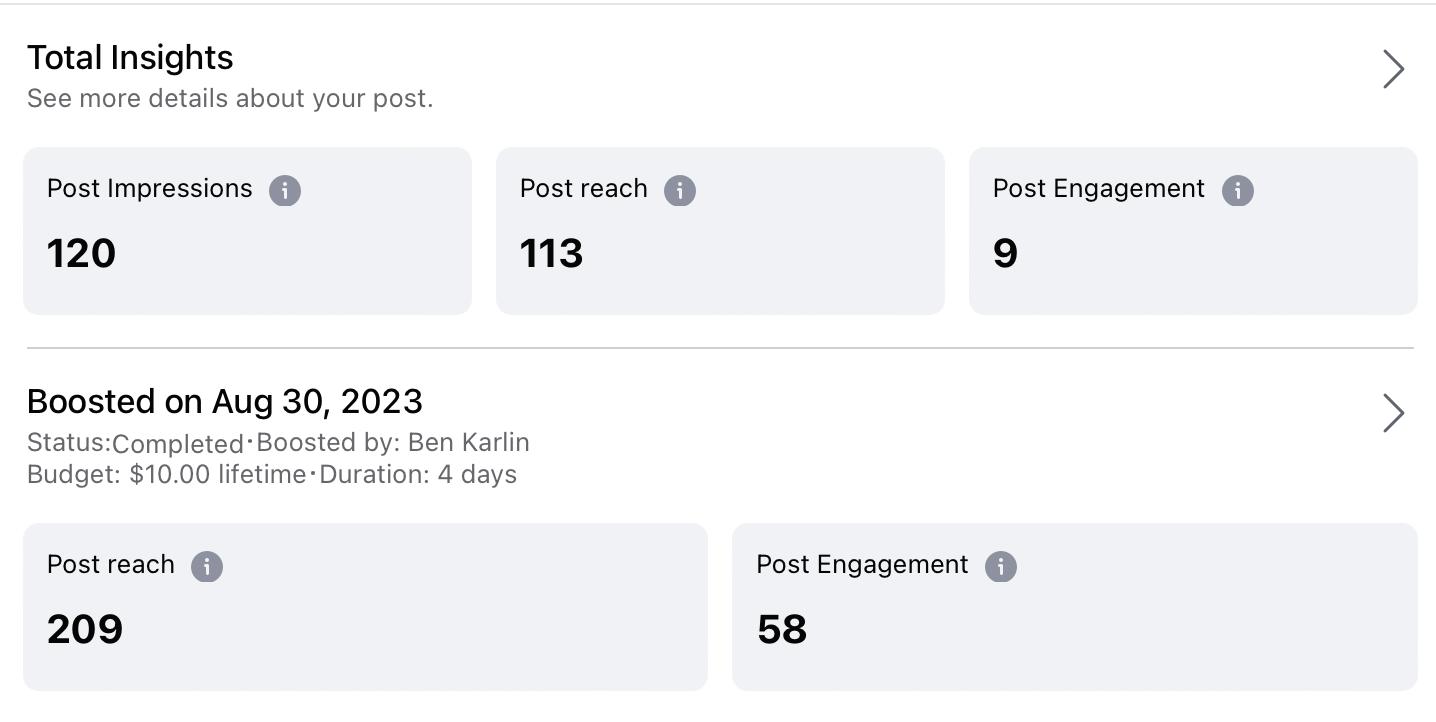This screenshot has width=1436, height=722.
Task: Click the Total Insights heading
Action: pos(130,58)
